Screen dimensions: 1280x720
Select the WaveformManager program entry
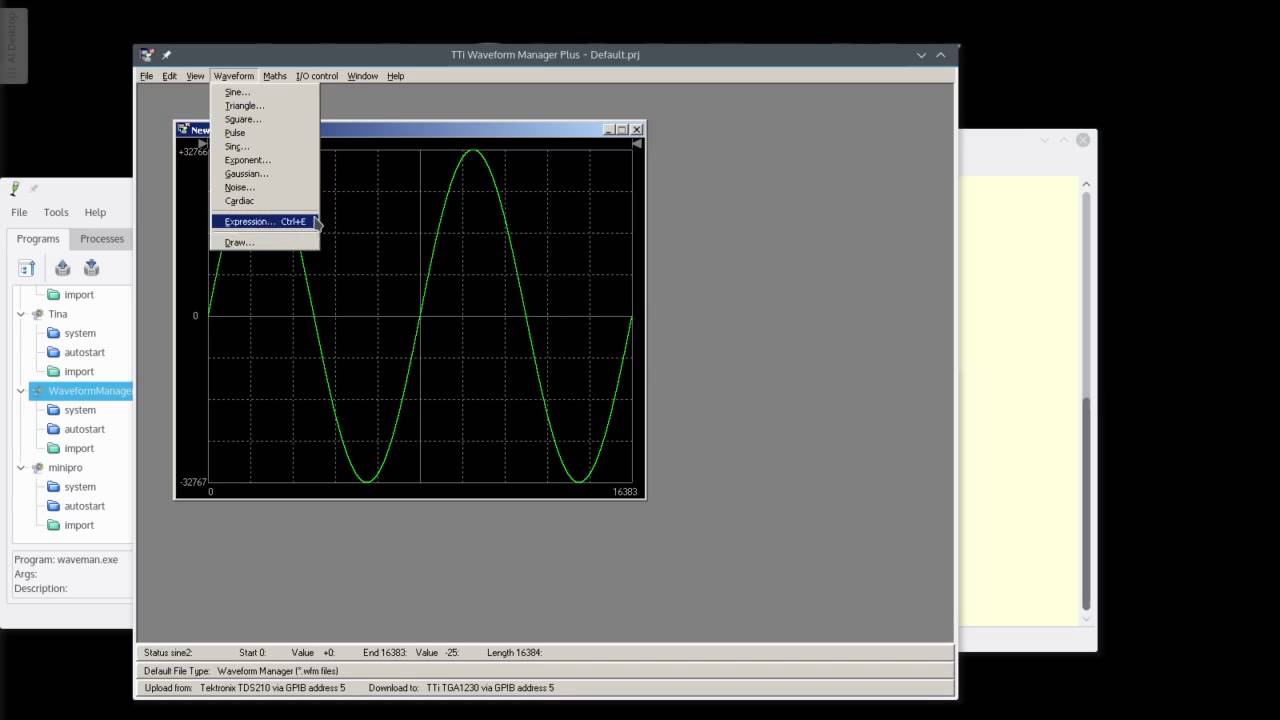point(90,391)
